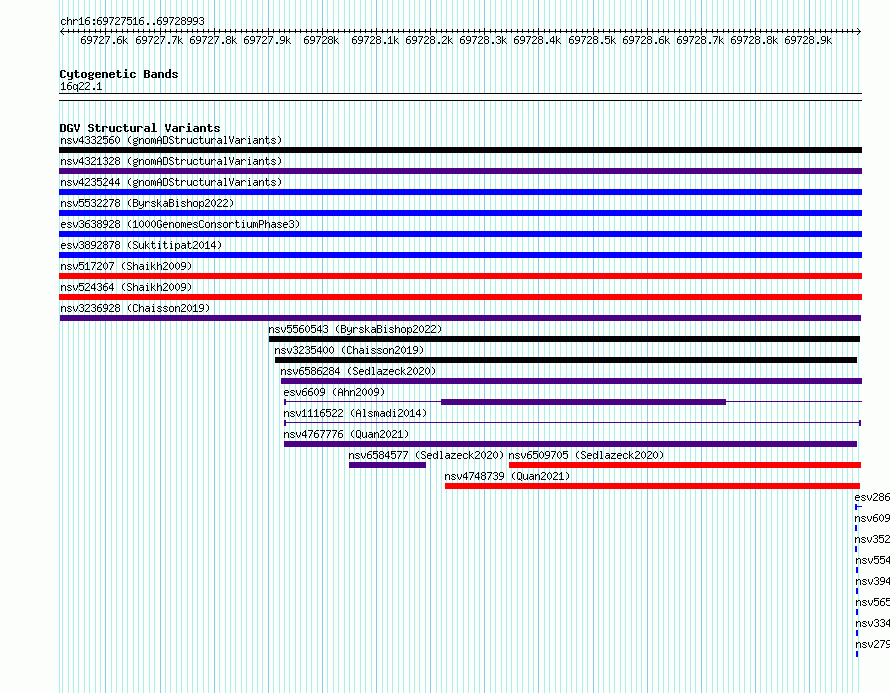Click the blue bar under esv3638928

(460, 234)
